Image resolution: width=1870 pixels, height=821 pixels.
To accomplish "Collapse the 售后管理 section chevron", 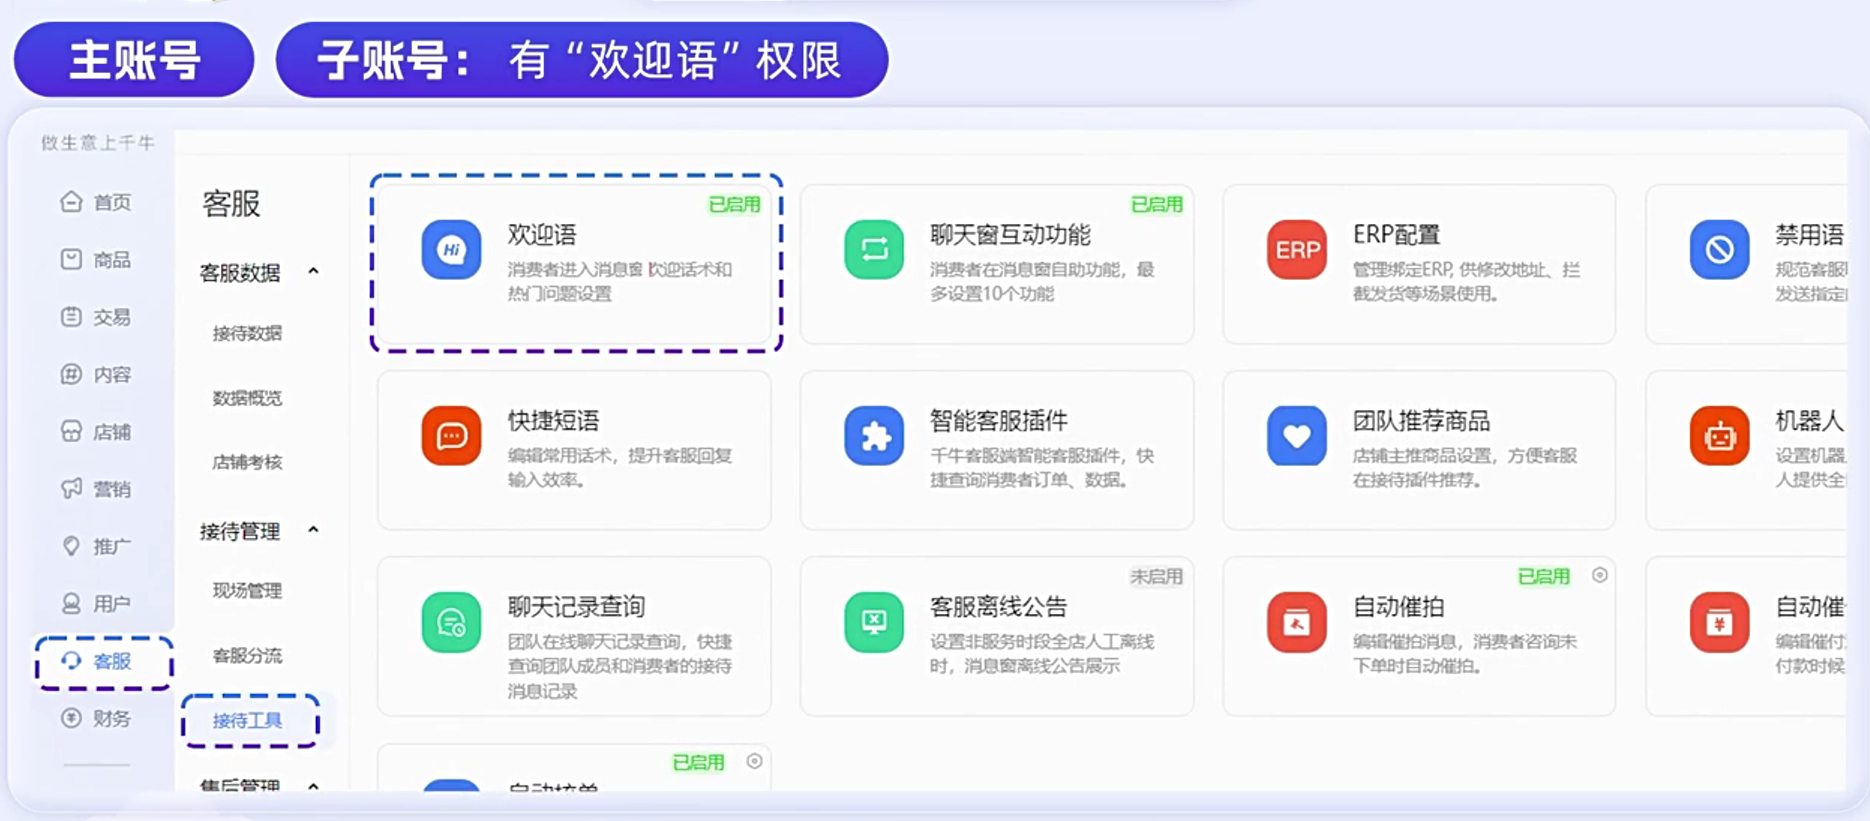I will pos(313,785).
